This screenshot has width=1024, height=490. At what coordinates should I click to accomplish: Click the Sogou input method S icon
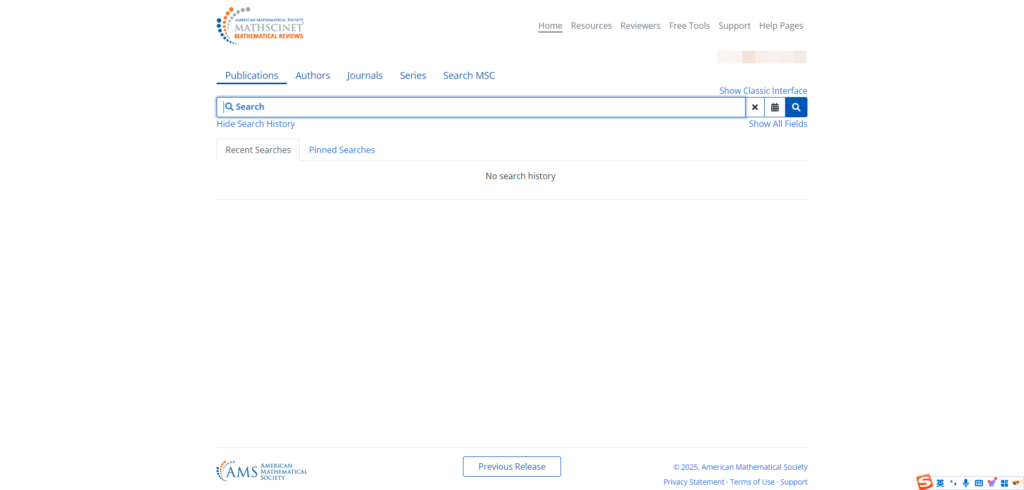click(925, 483)
